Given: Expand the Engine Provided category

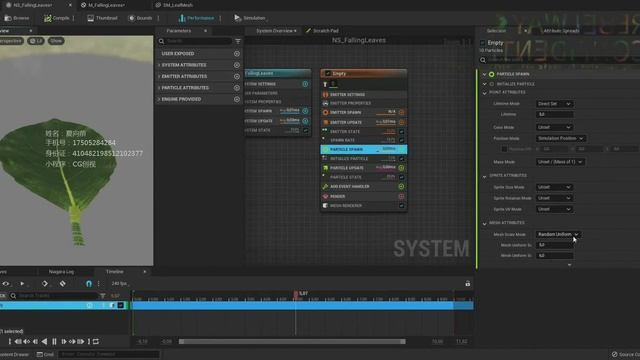Looking at the screenshot, I should (159, 99).
